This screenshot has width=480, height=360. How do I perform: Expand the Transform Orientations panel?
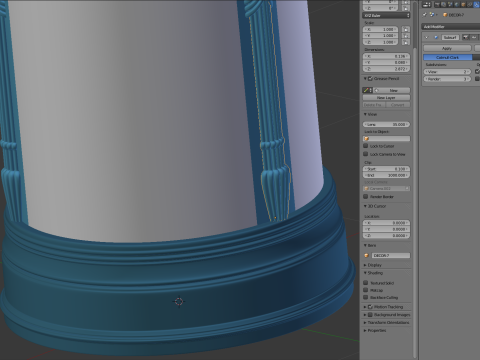[366, 323]
